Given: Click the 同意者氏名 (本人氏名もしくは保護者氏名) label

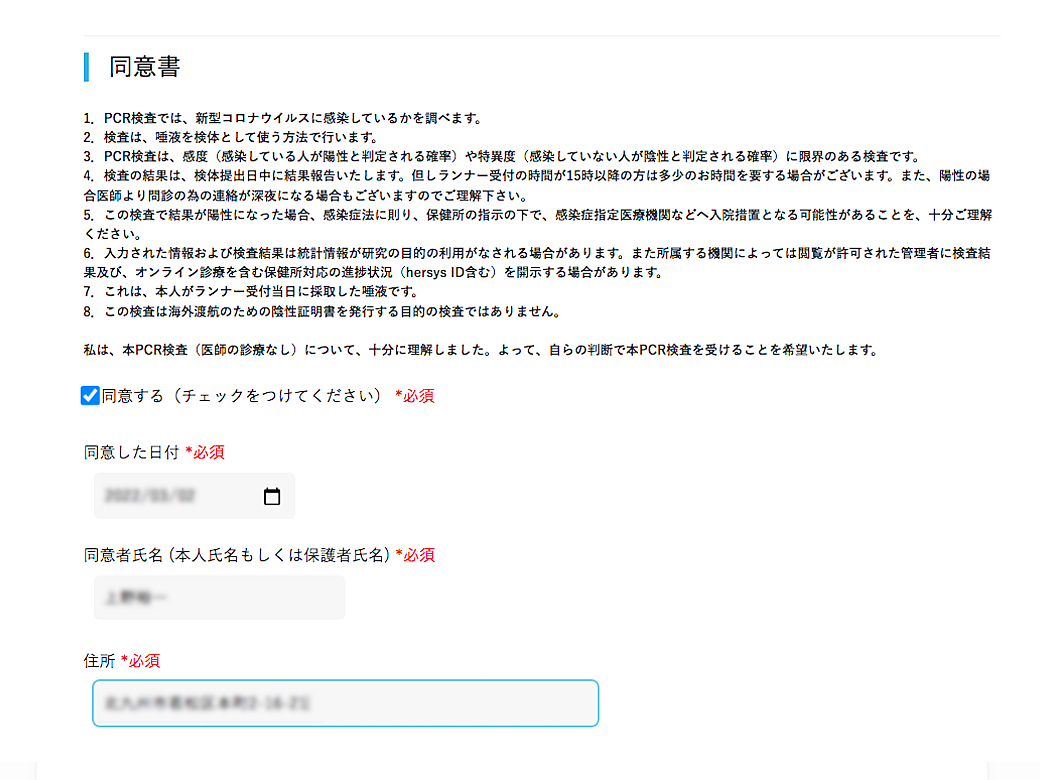Looking at the screenshot, I should (x=237, y=554).
